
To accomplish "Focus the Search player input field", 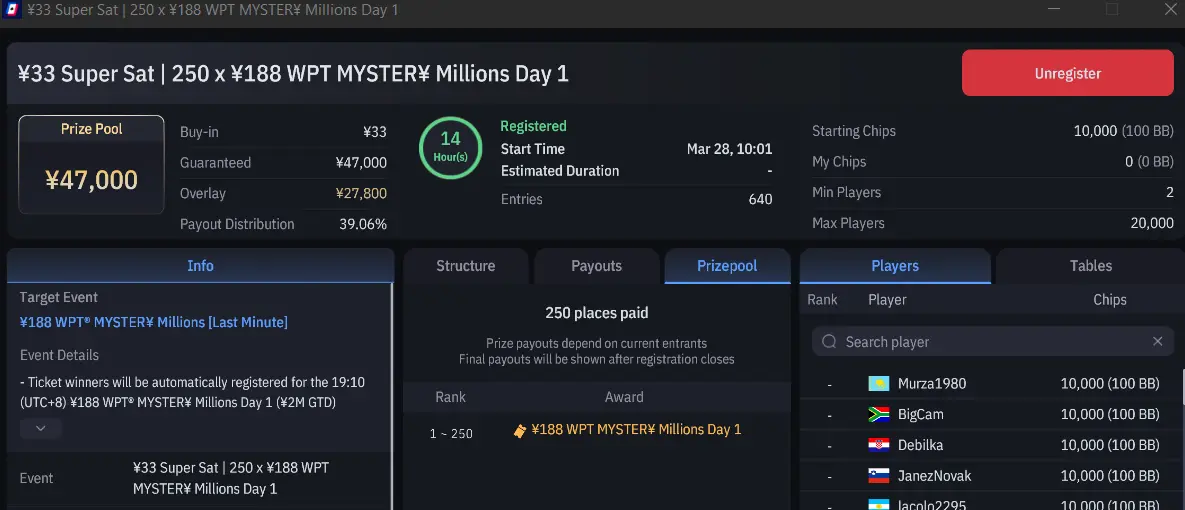I will coord(990,342).
